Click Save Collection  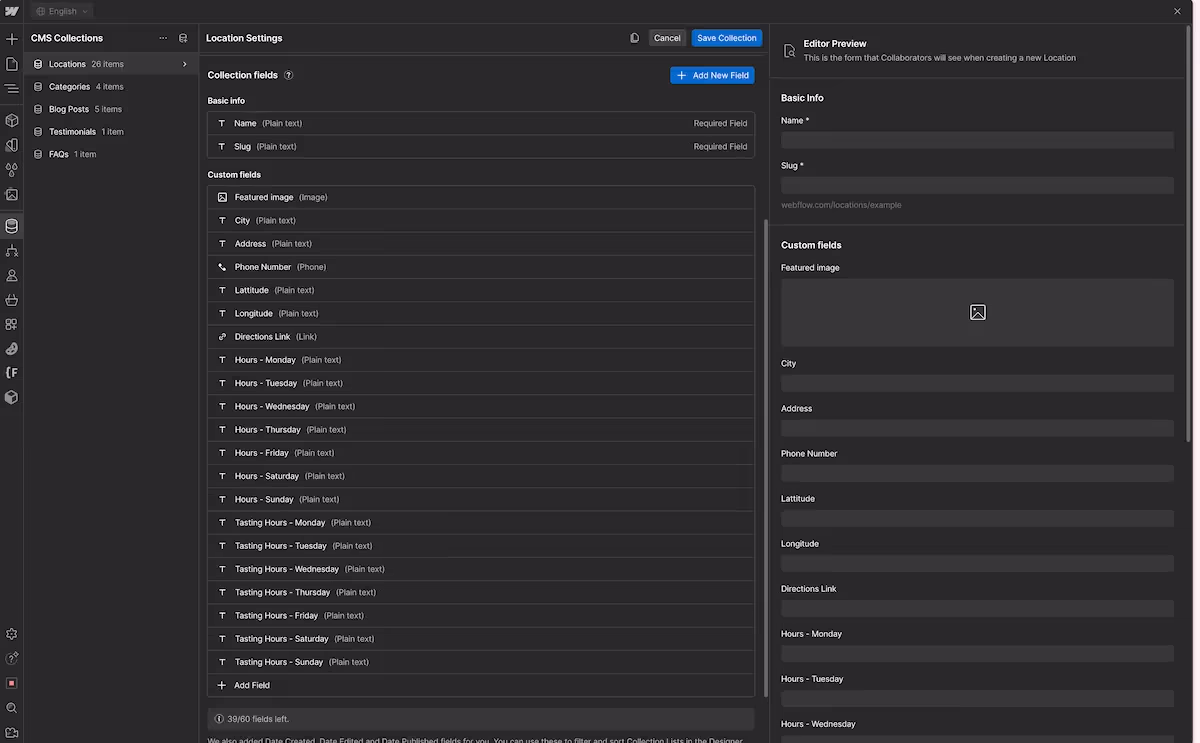(727, 38)
